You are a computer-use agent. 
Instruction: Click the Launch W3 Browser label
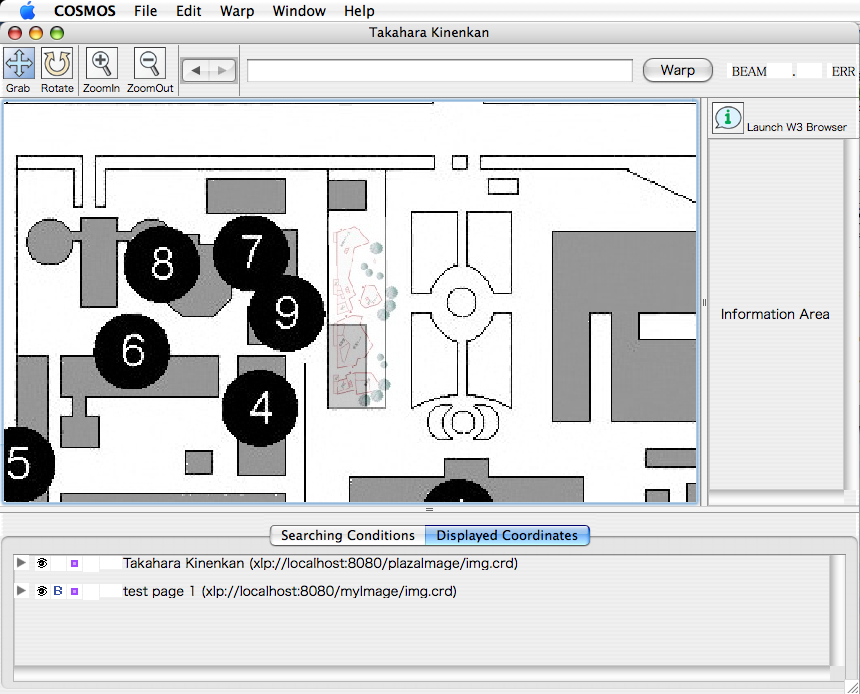(796, 127)
